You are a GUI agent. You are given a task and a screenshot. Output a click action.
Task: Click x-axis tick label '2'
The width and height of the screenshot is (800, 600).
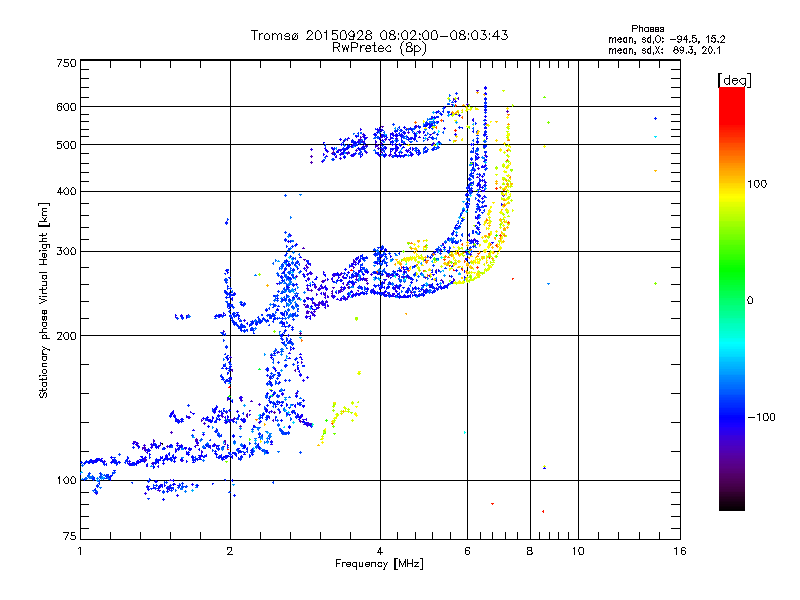pos(230,551)
